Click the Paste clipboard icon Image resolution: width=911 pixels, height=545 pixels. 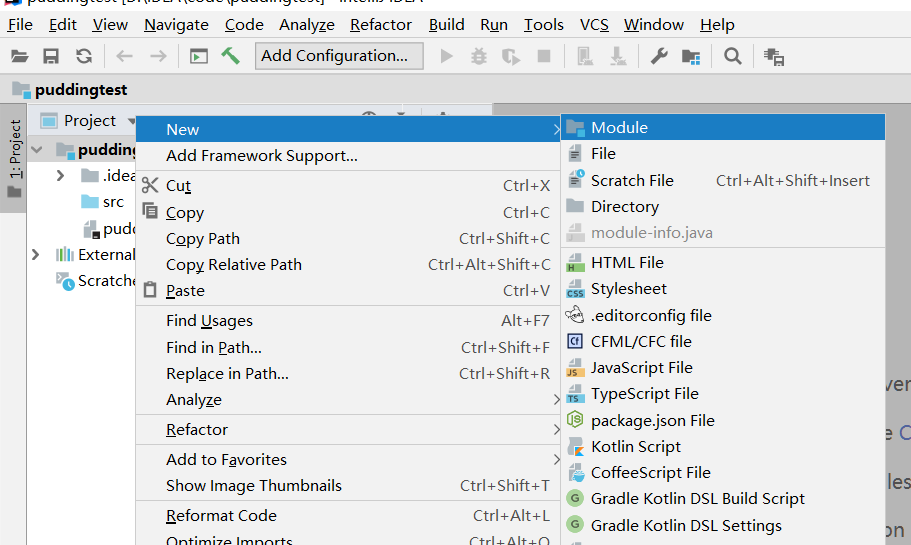tap(150, 289)
